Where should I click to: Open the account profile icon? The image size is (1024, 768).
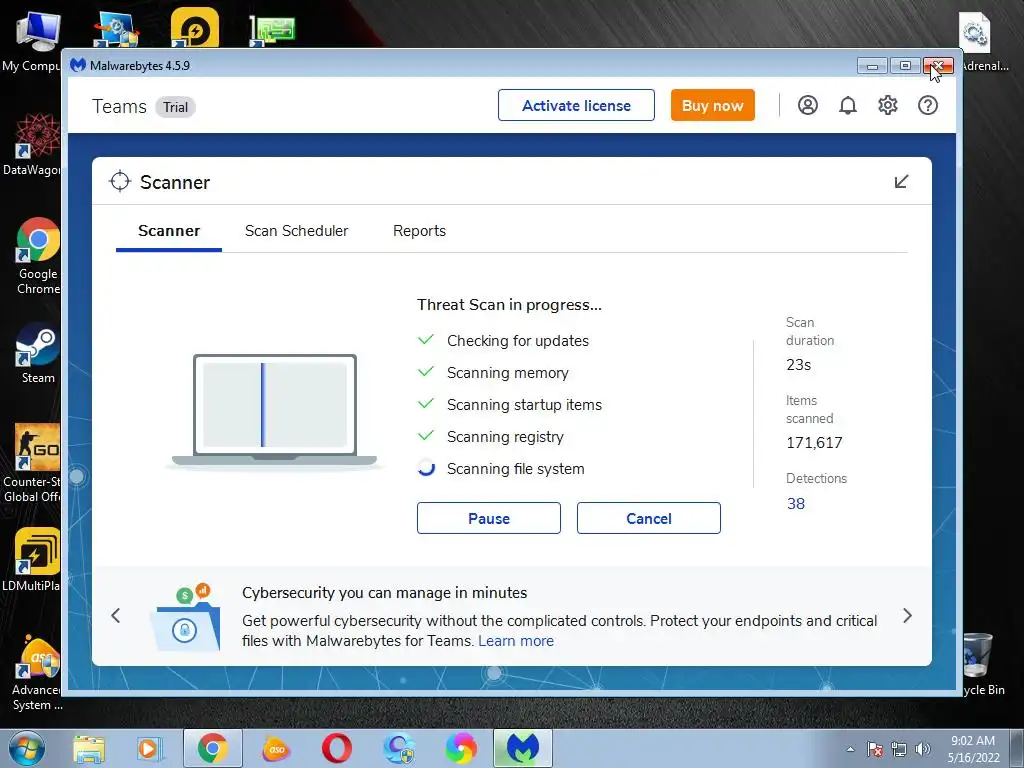pyautogui.click(x=808, y=105)
